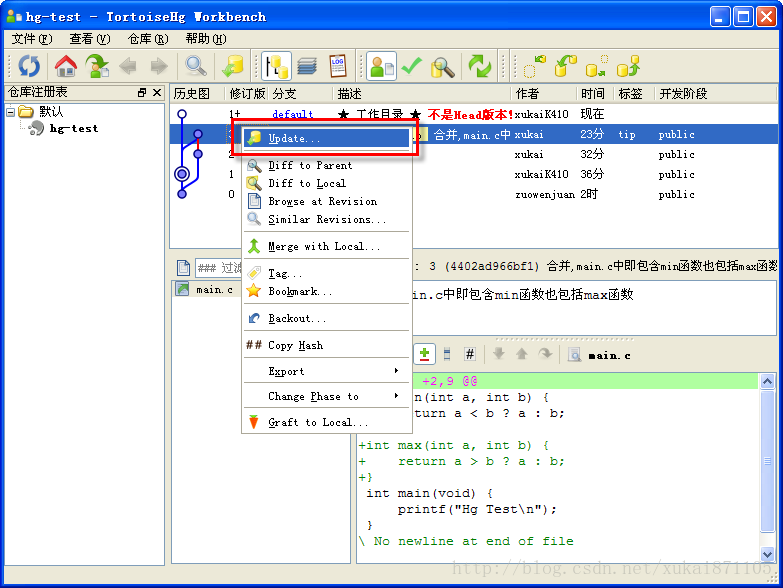The height and width of the screenshot is (588, 783).
Task: Click the 作者 column header
Action: pos(543,94)
